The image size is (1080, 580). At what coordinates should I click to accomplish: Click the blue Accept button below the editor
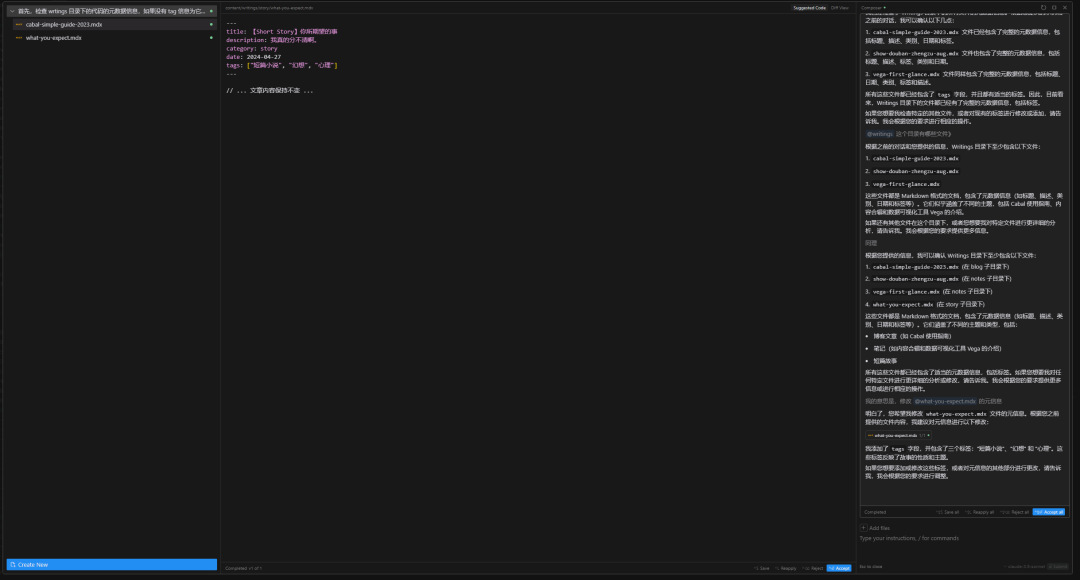[x=839, y=568]
